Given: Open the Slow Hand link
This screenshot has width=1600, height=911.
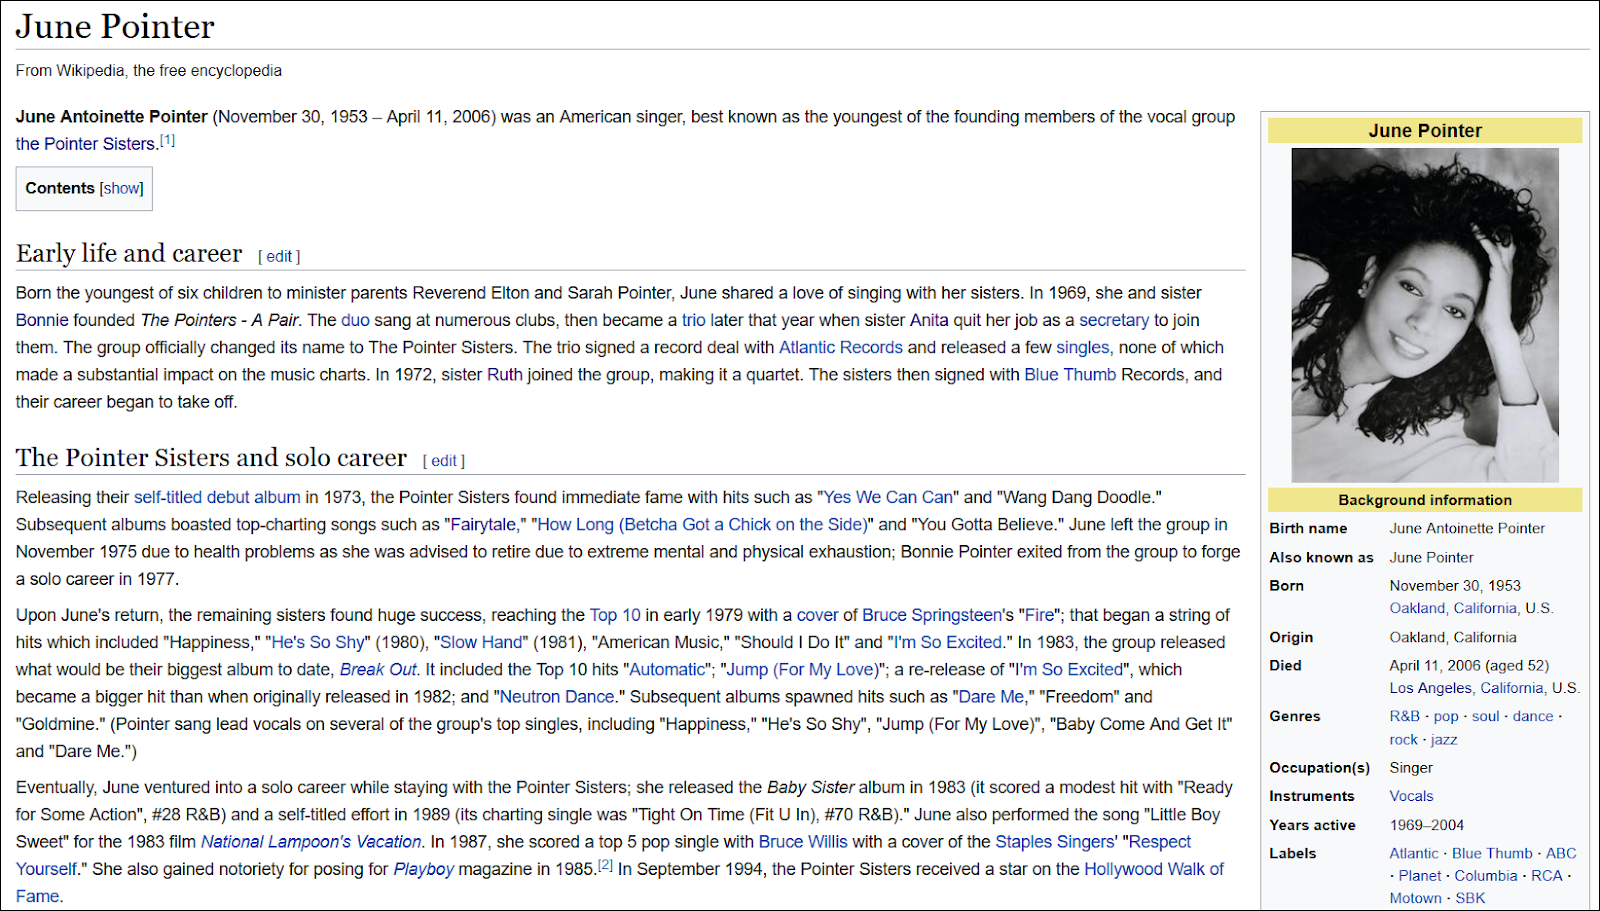Looking at the screenshot, I should tap(481, 642).
